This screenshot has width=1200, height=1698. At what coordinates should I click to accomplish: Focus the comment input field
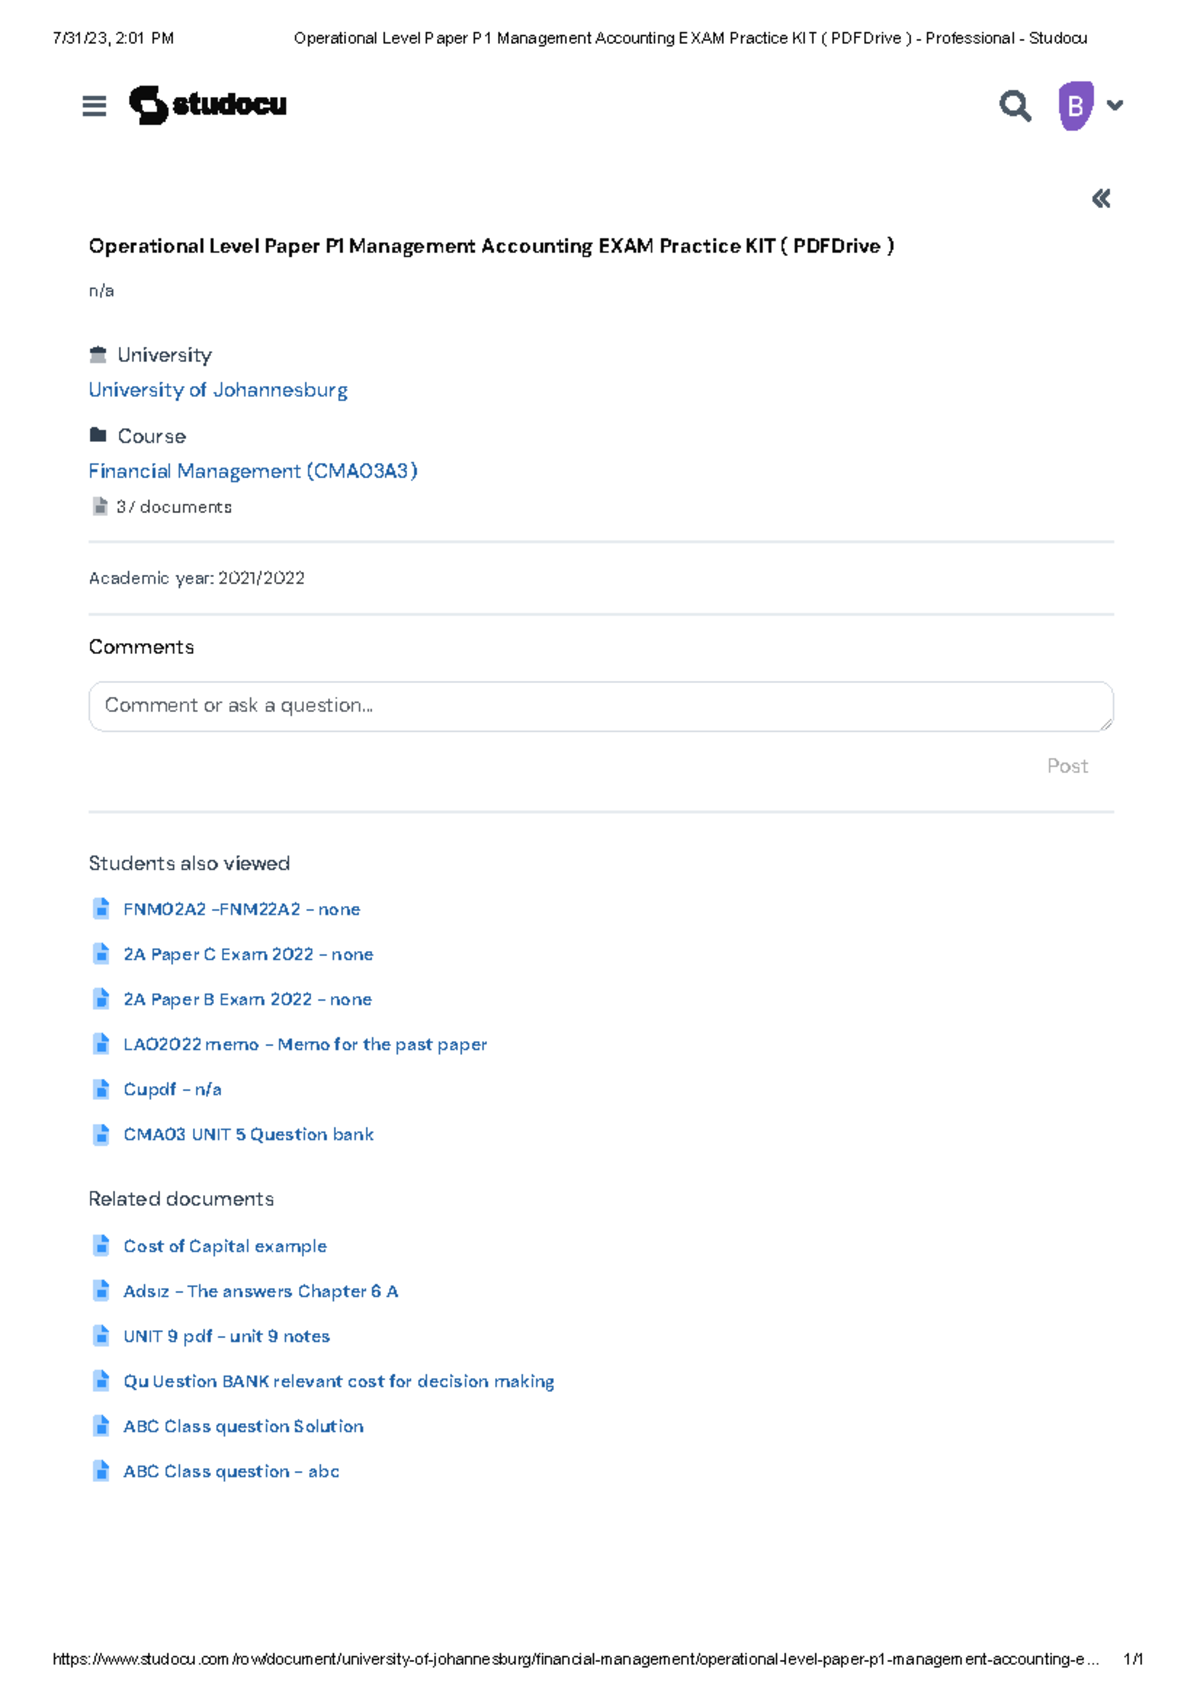point(600,706)
